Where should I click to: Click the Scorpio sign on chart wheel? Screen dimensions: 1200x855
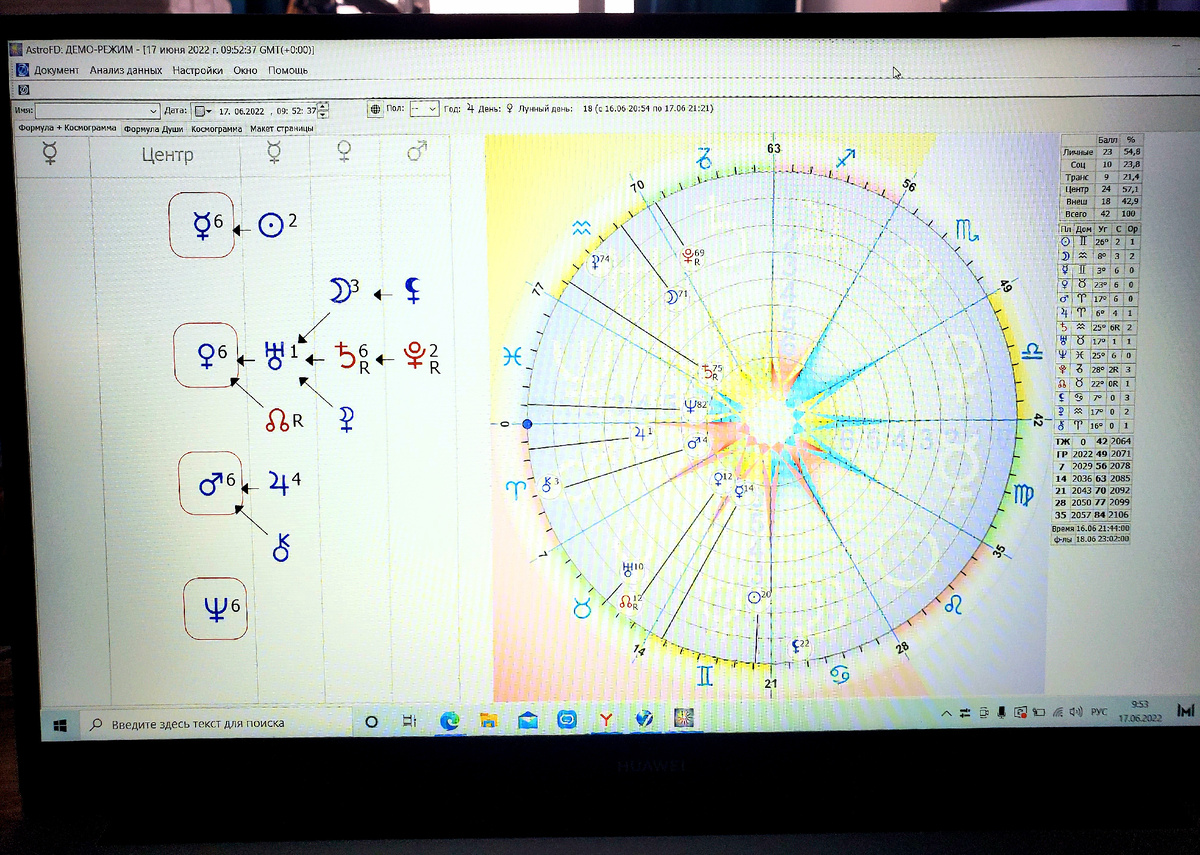click(967, 231)
